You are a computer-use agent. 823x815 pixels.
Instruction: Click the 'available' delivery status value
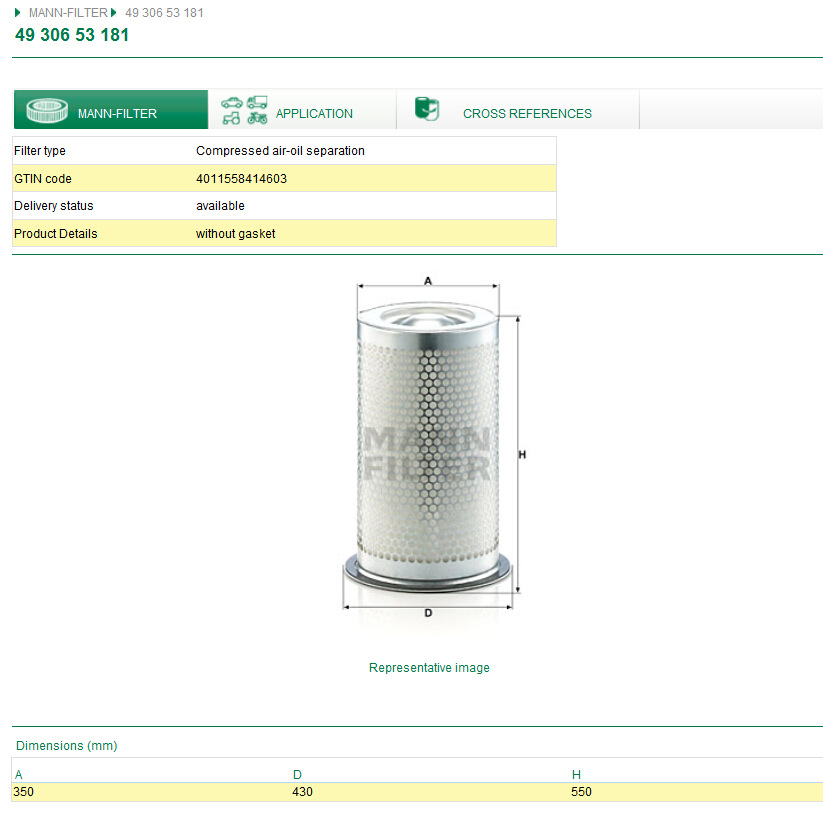[x=220, y=206]
